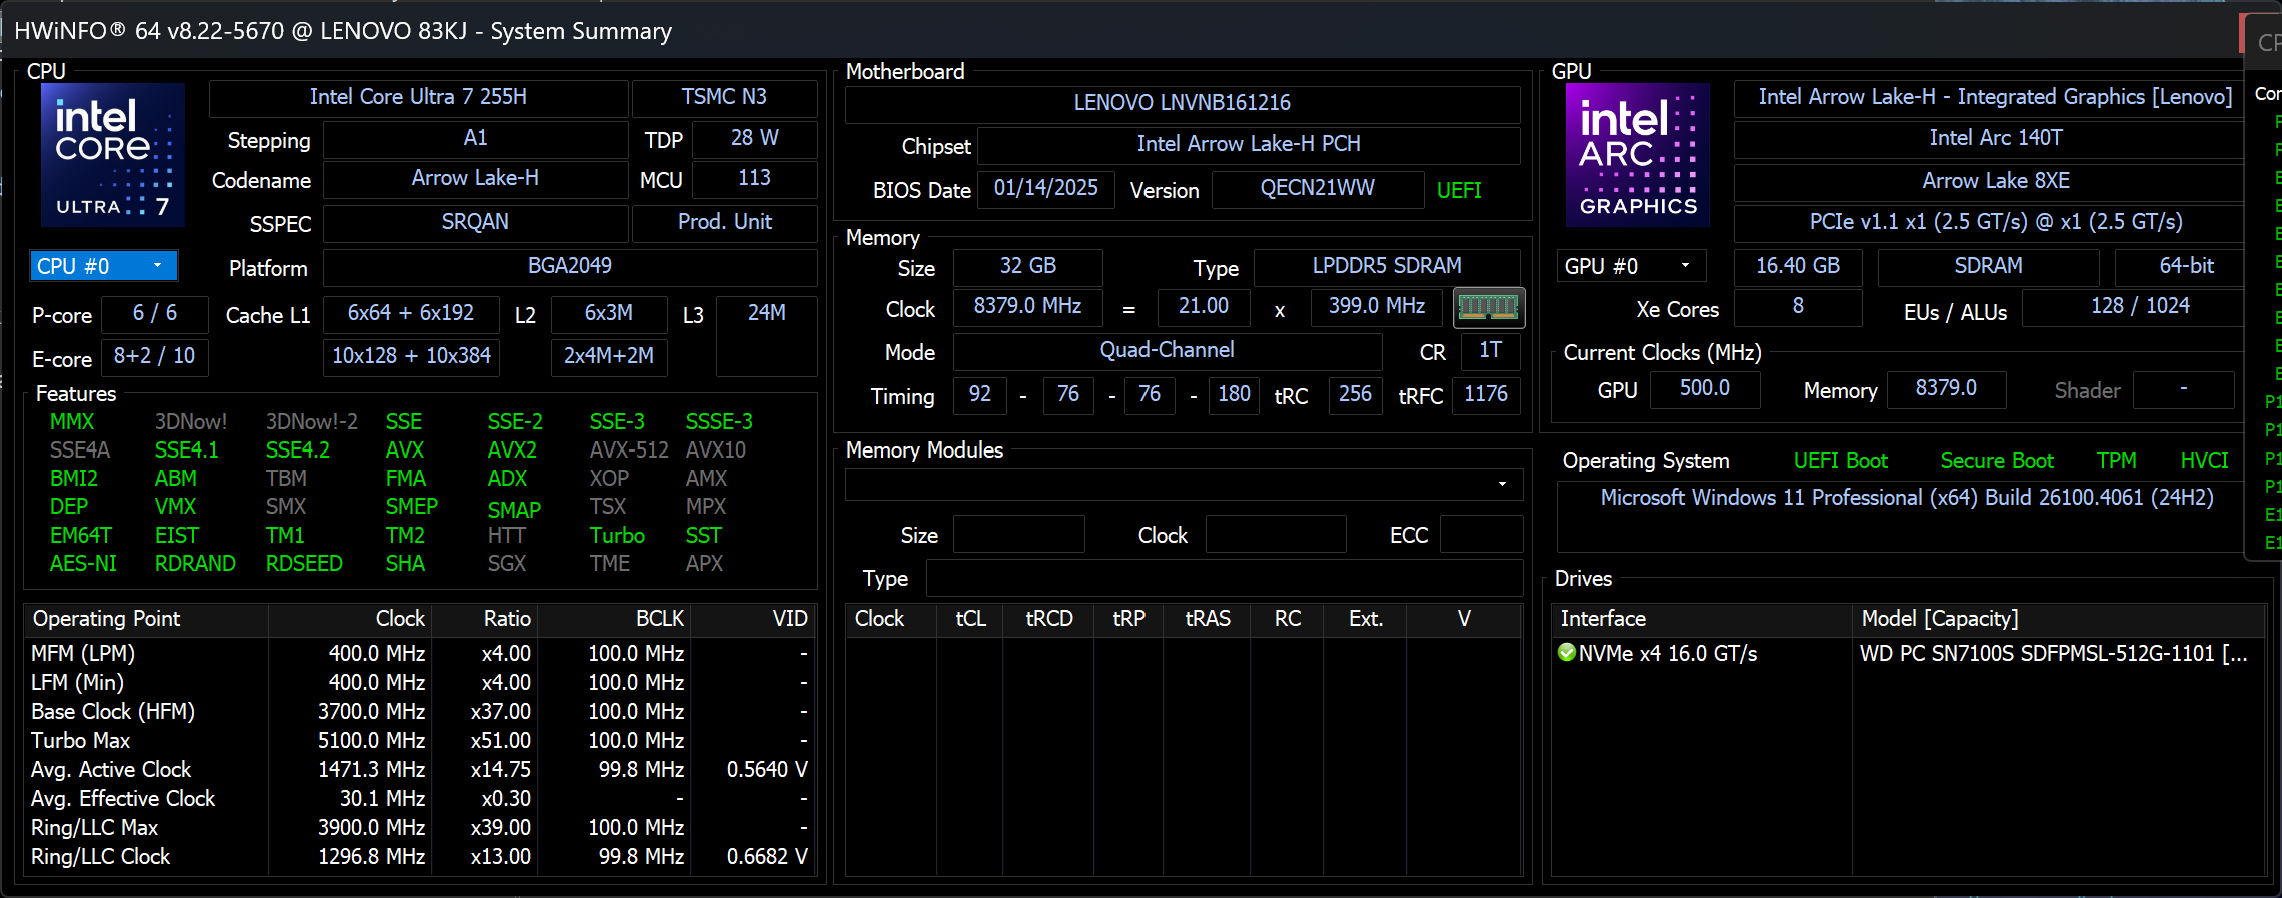Click the tRAS column header

1208,619
